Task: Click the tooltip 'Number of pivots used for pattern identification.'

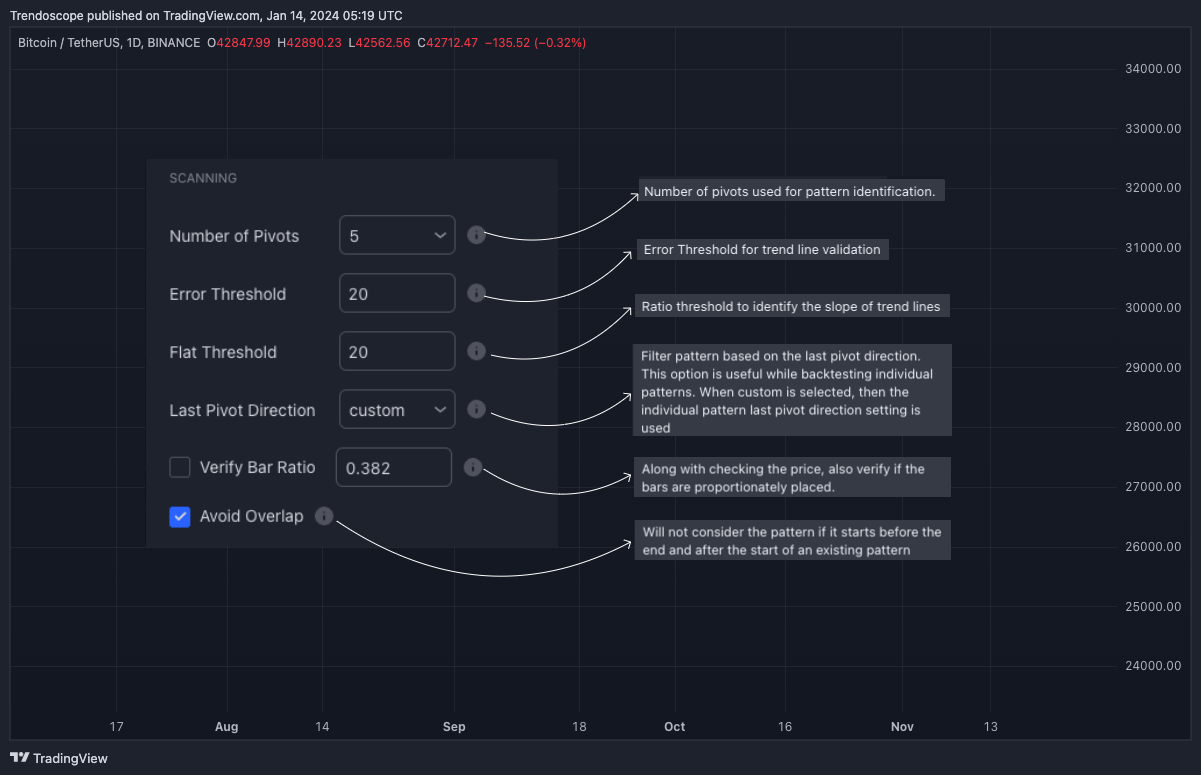Action: (790, 191)
